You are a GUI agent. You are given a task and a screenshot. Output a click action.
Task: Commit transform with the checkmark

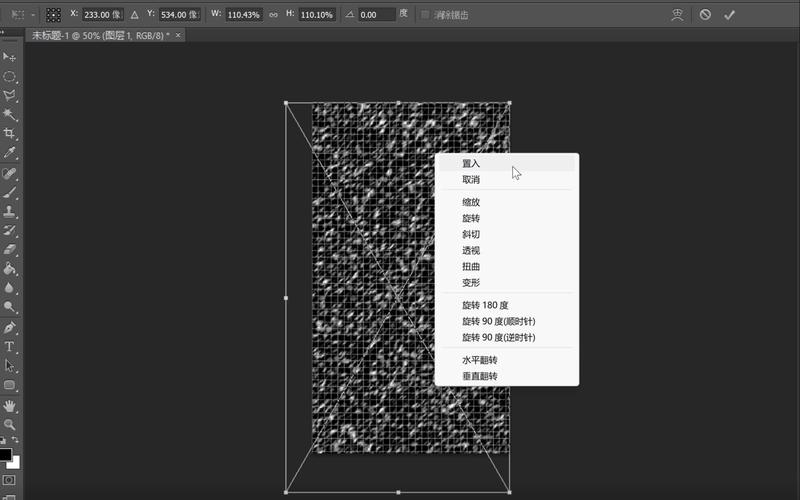coord(729,15)
